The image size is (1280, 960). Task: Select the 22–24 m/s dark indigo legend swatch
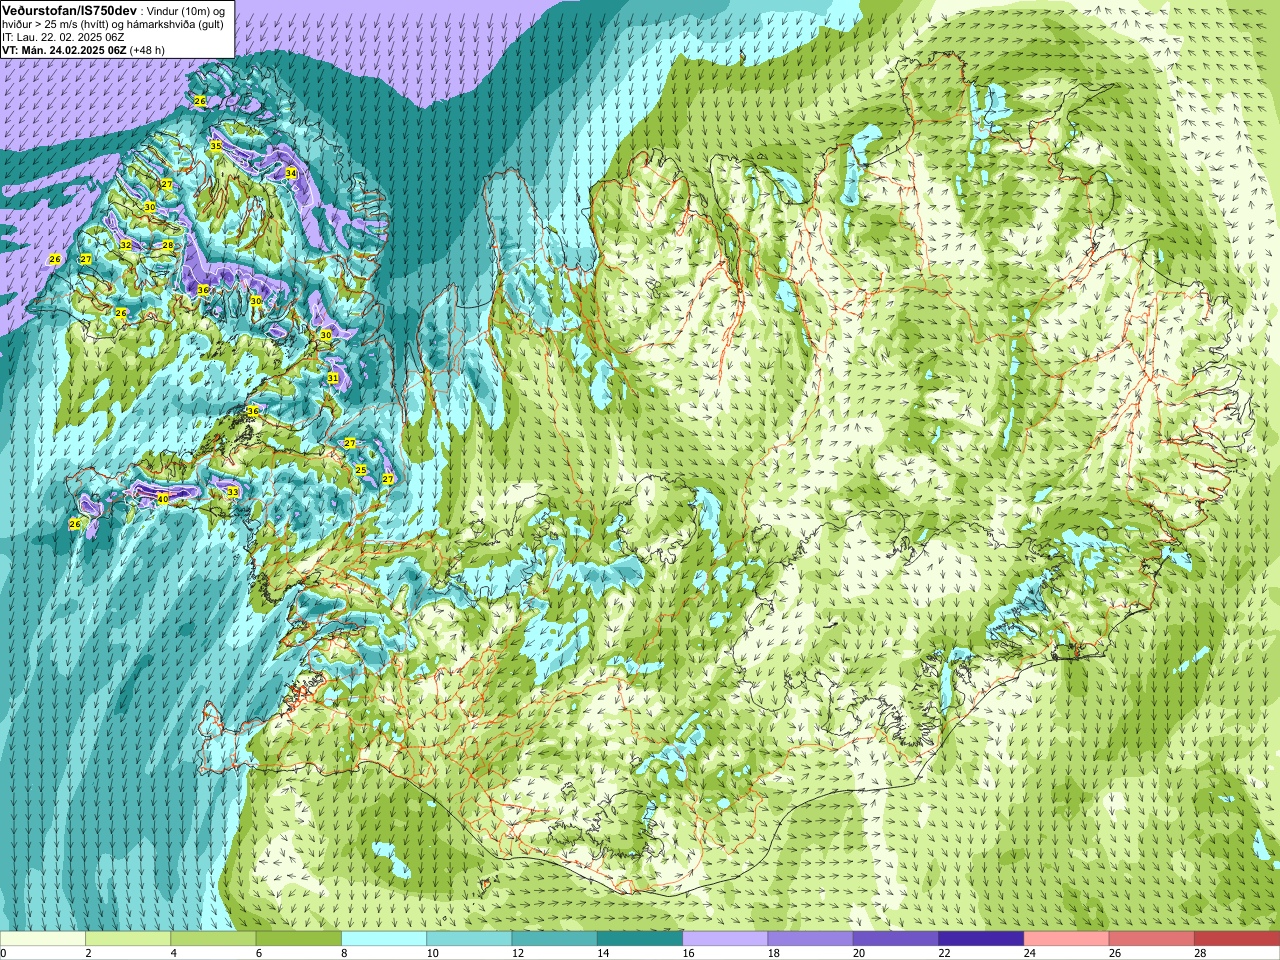[x=981, y=939]
